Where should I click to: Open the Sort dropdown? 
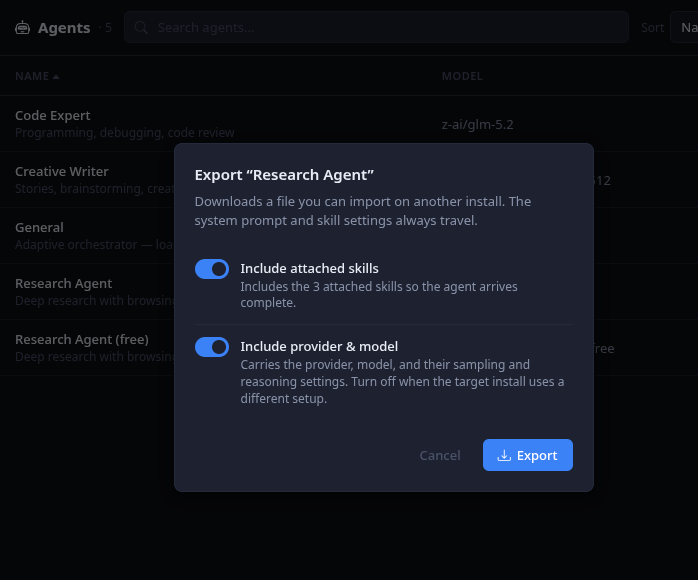tap(685, 28)
